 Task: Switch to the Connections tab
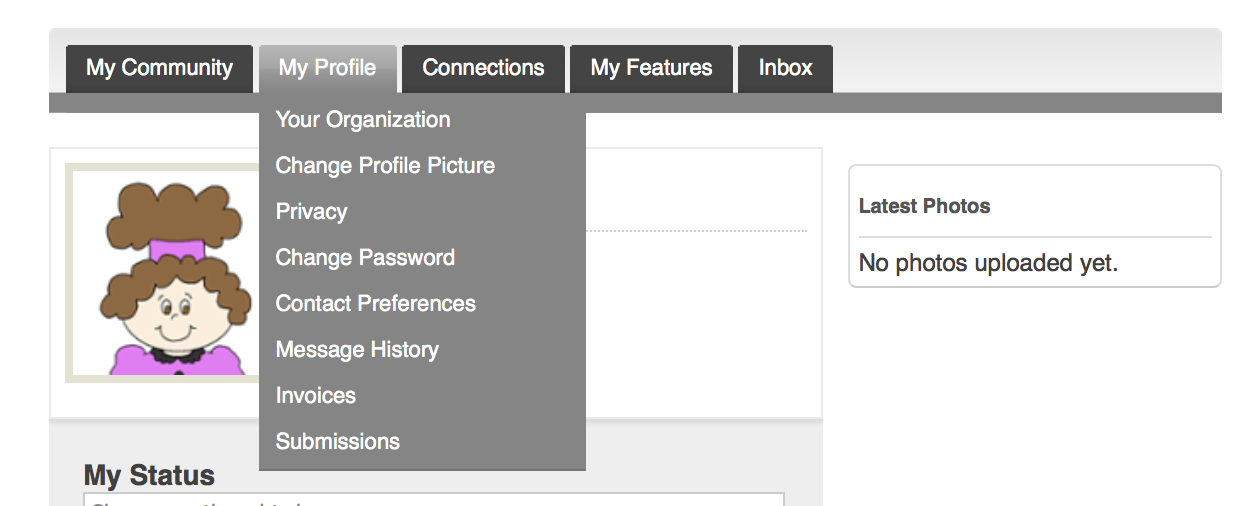483,68
